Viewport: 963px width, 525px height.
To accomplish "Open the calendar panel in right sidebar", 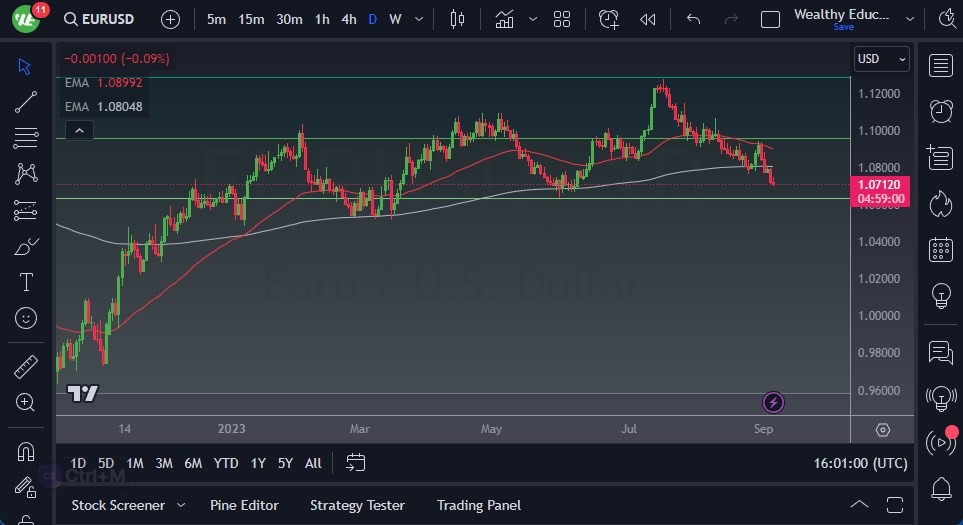I will click(940, 249).
